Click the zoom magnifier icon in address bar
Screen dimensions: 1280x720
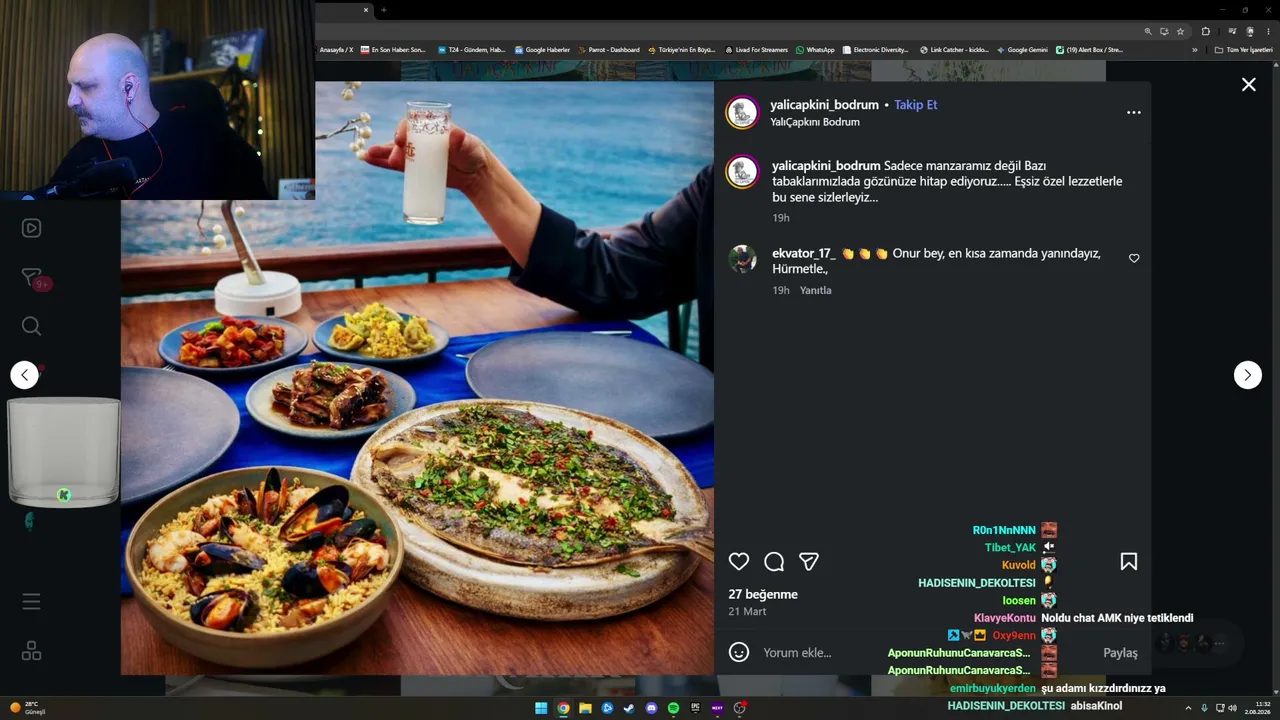pyautogui.click(x=1148, y=31)
